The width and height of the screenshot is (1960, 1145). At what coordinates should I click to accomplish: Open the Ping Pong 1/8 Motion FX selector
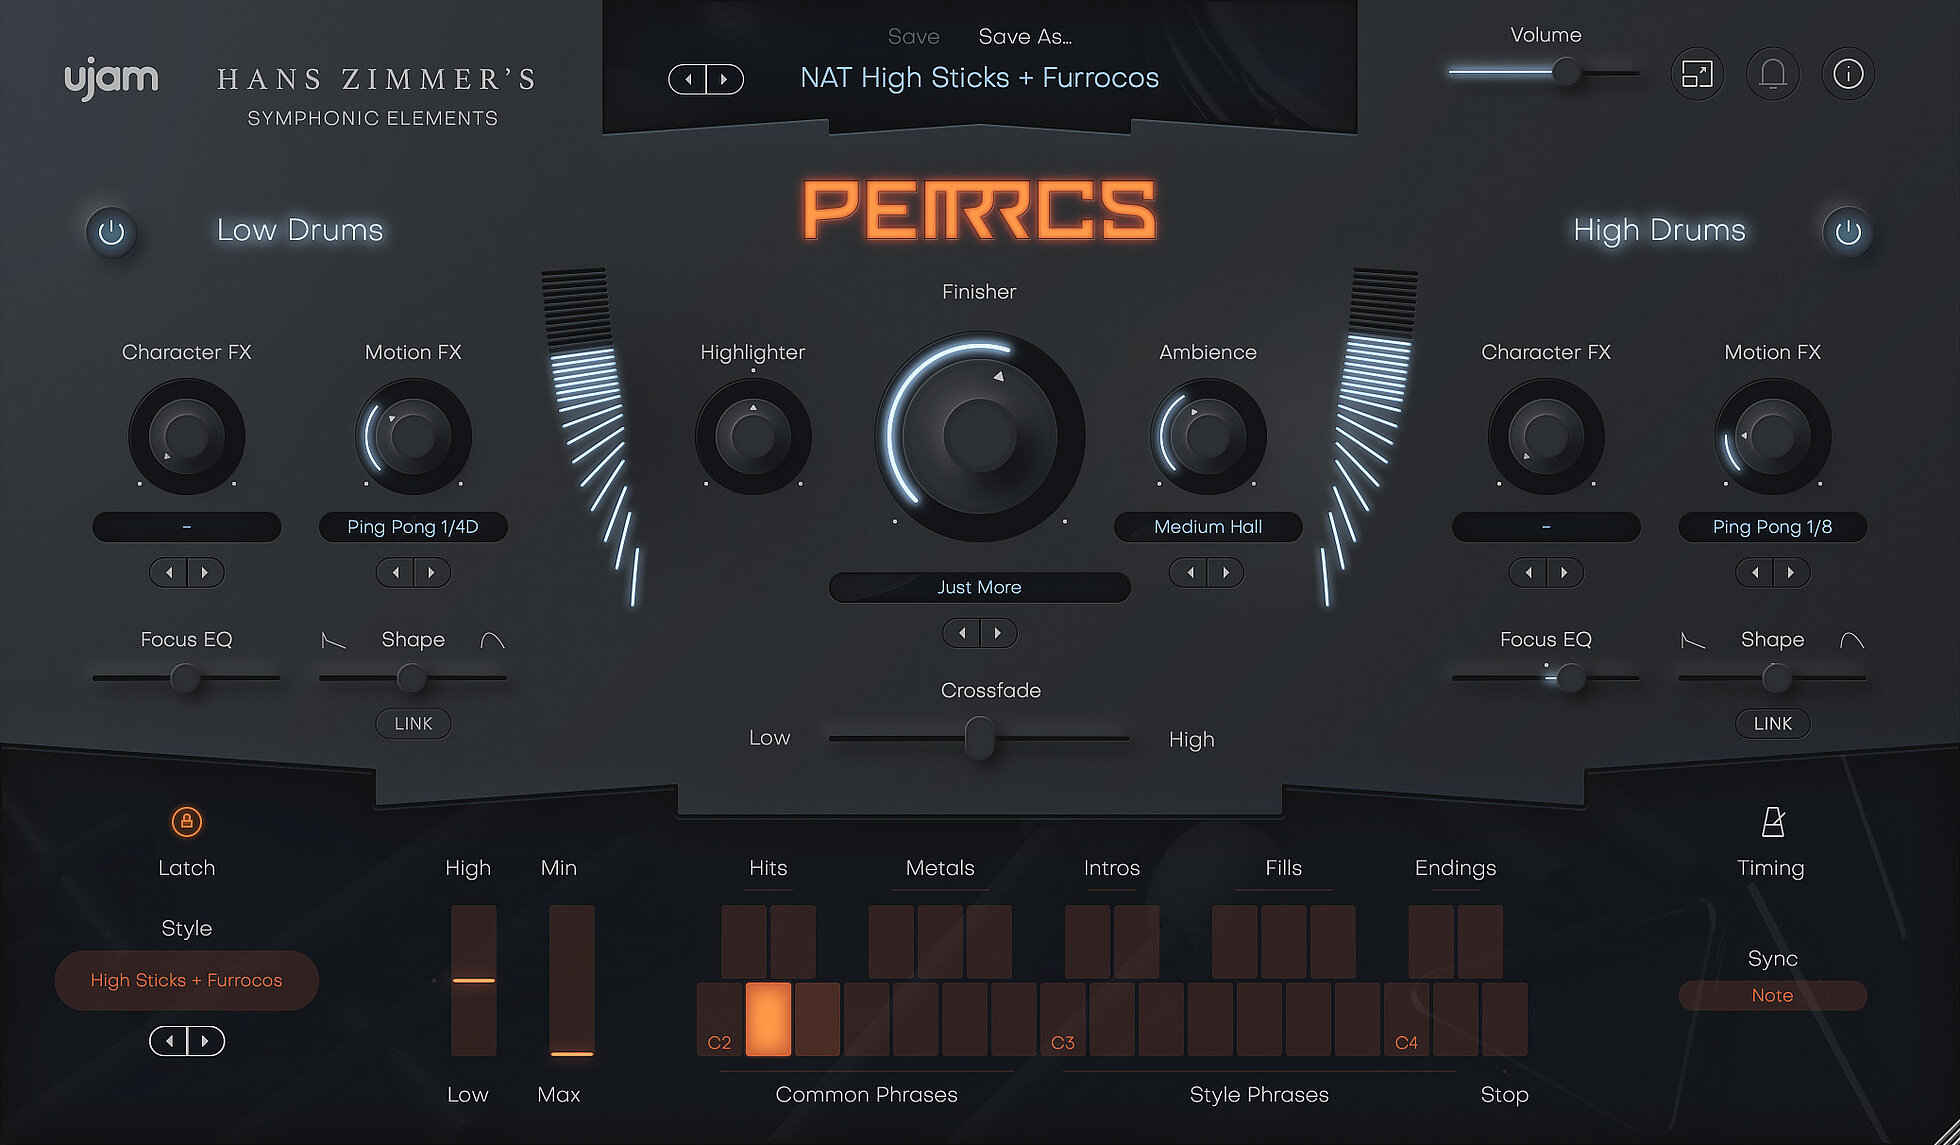[x=1772, y=527]
